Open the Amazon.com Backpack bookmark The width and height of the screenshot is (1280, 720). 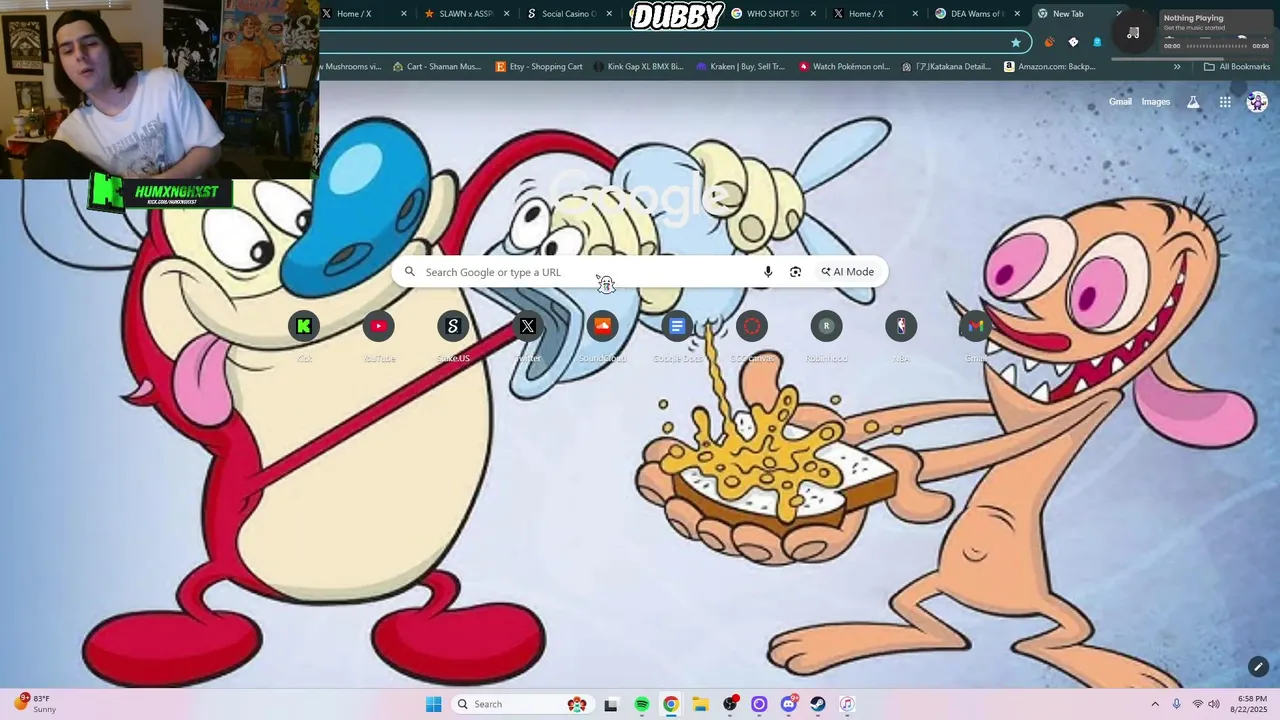coord(1049,67)
